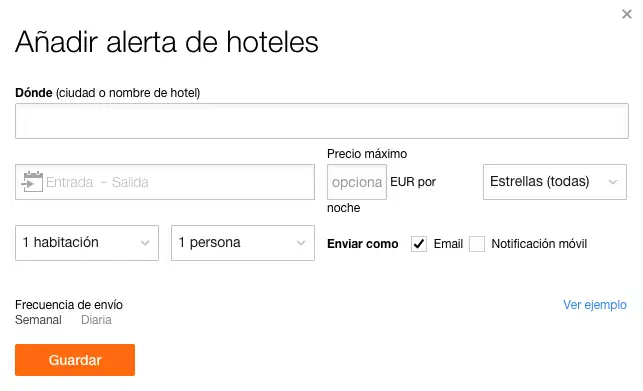
Task: Select Semanal sending frequency
Action: (38, 320)
